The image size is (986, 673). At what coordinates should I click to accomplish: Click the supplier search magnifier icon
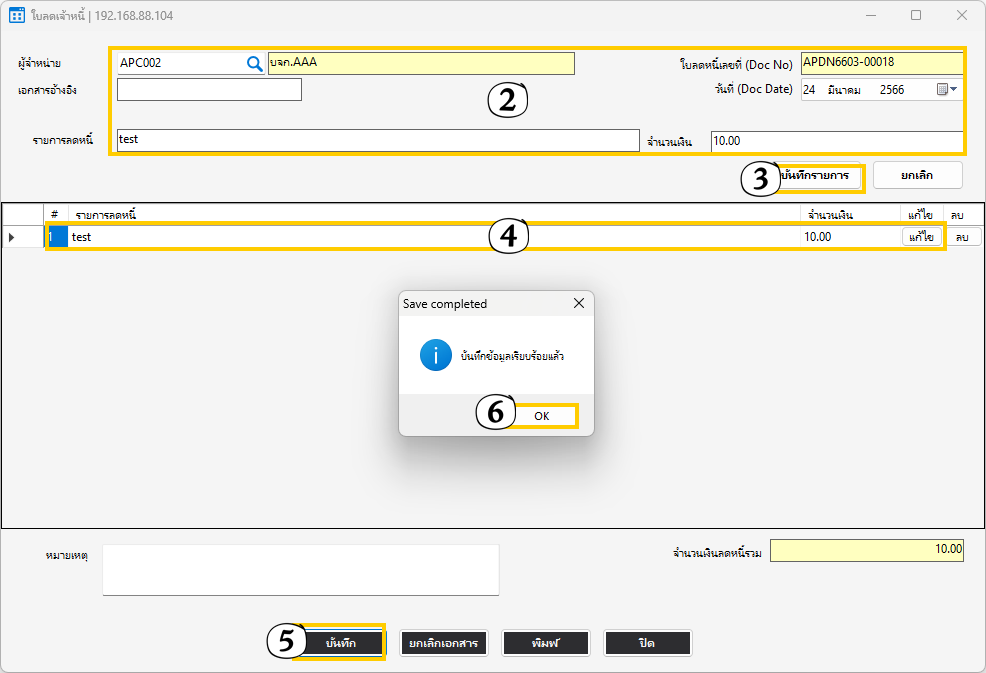[x=254, y=63]
